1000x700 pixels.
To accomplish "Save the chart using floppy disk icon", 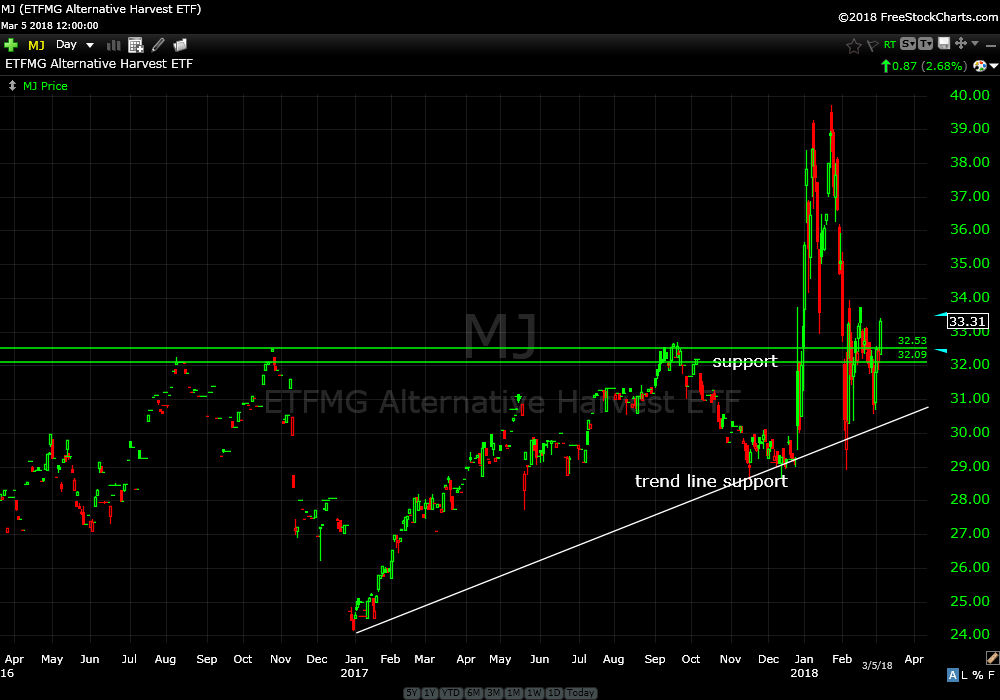I will (x=943, y=44).
